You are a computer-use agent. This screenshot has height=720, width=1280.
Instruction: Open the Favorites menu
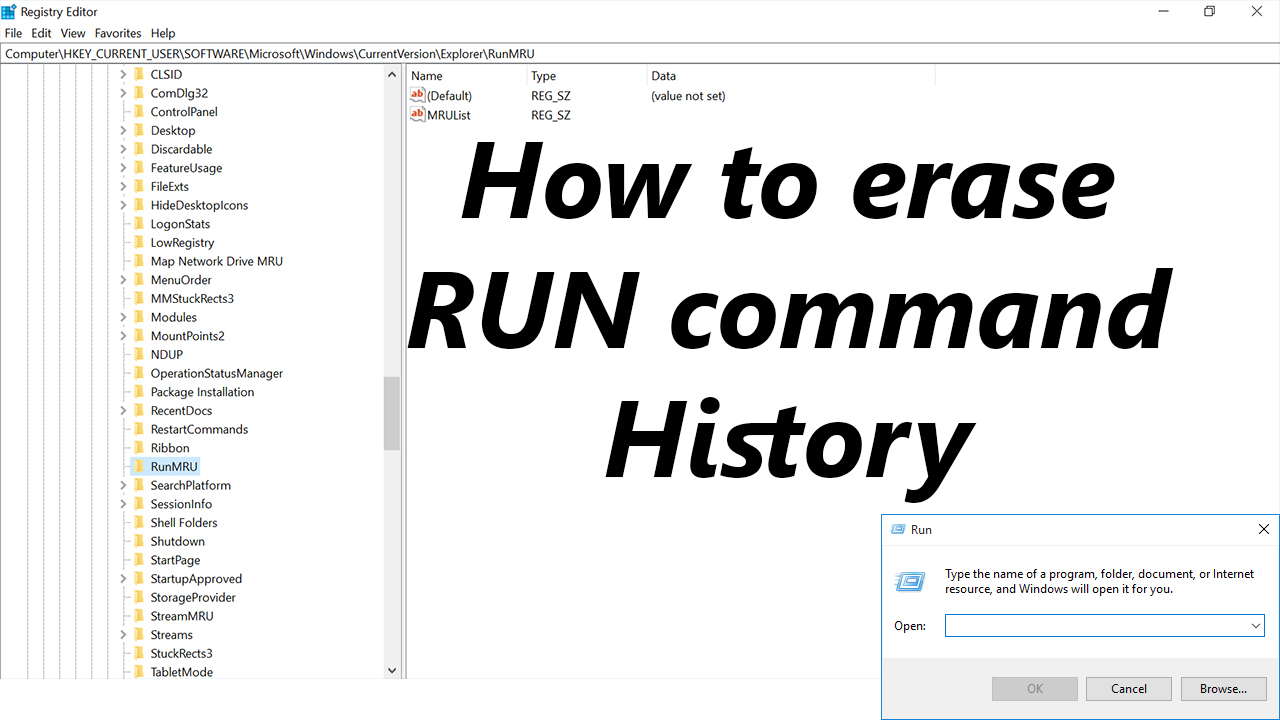tap(117, 33)
